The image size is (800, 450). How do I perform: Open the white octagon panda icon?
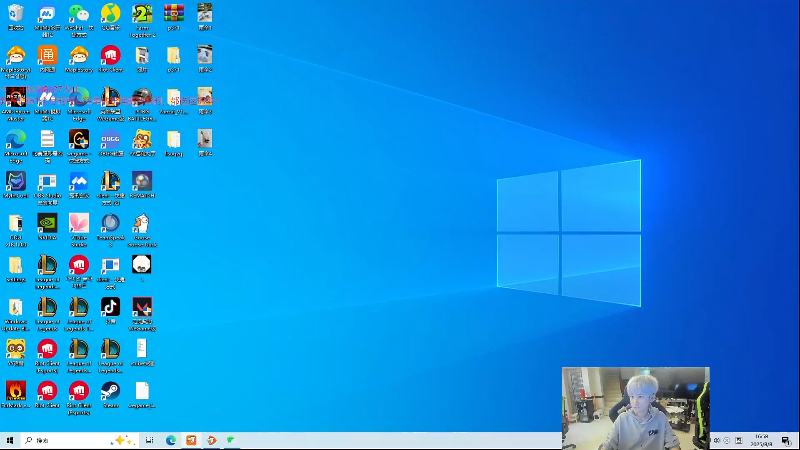click(x=142, y=265)
